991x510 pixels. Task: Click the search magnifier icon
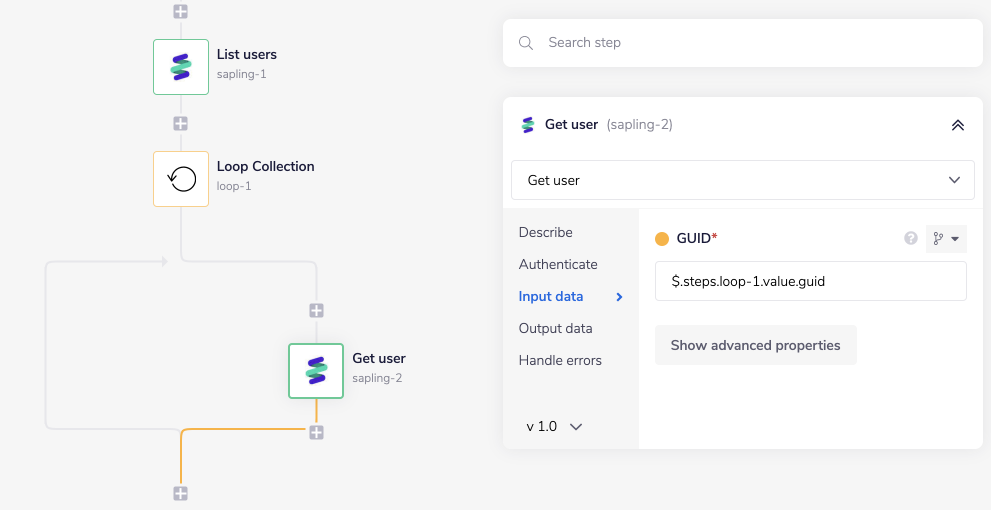click(x=526, y=43)
